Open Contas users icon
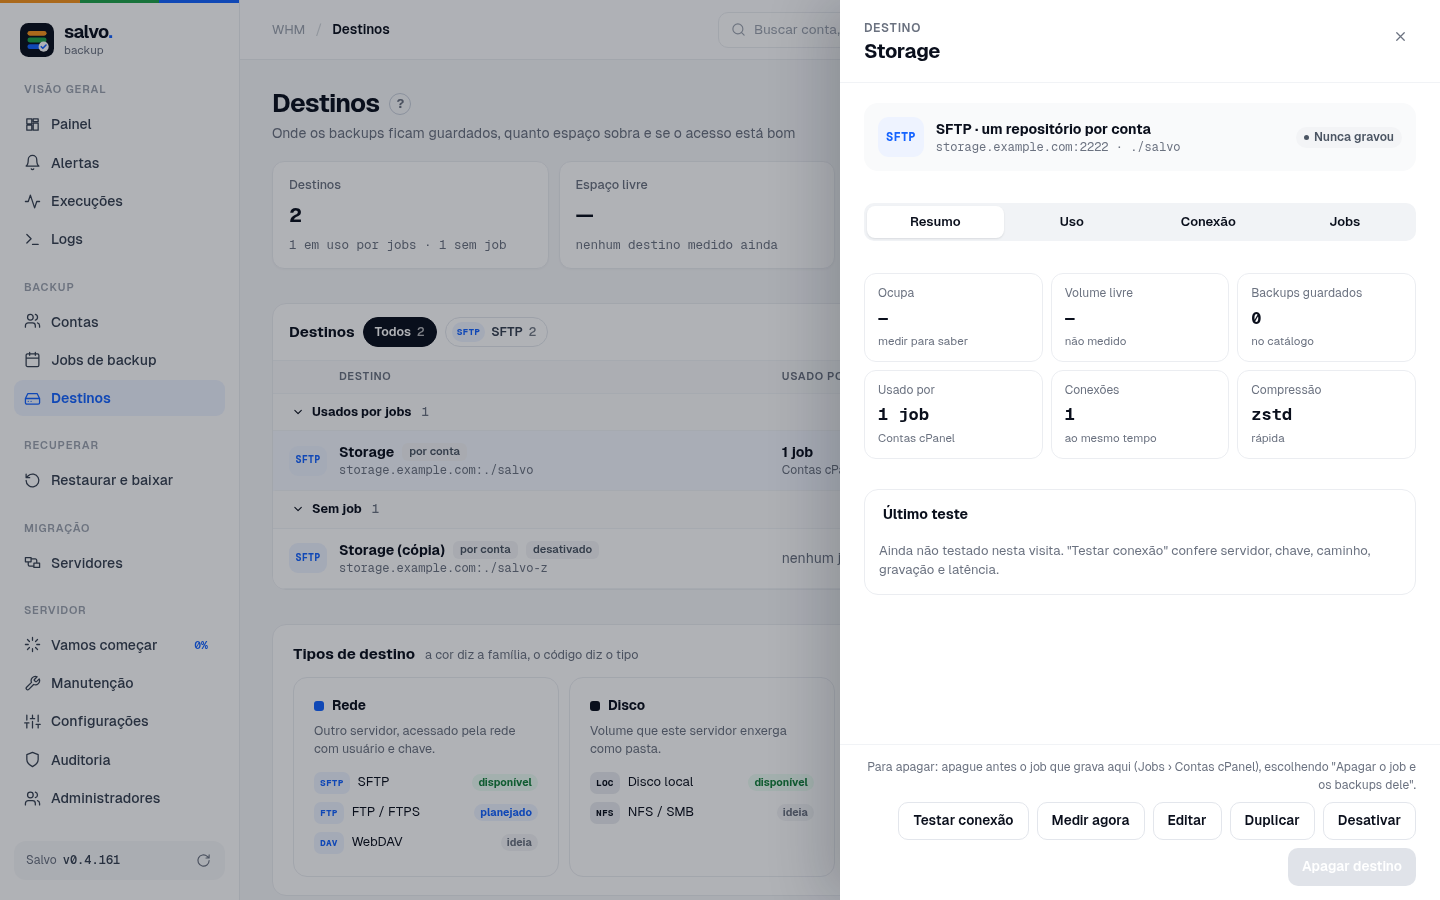This screenshot has width=1440, height=900. (33, 322)
